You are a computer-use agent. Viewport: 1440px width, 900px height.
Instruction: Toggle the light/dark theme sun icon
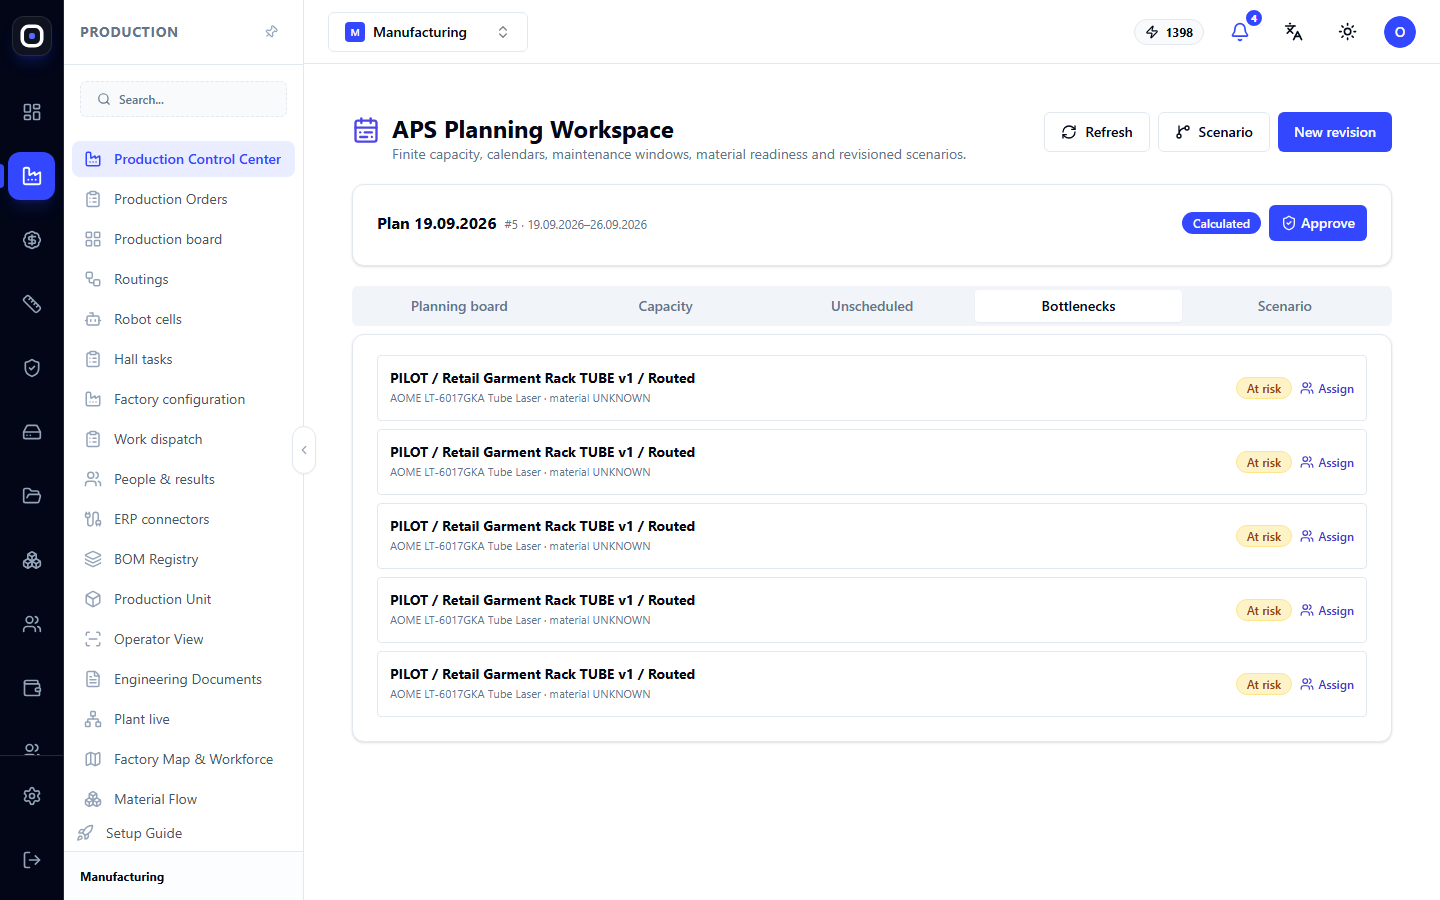pos(1348,32)
